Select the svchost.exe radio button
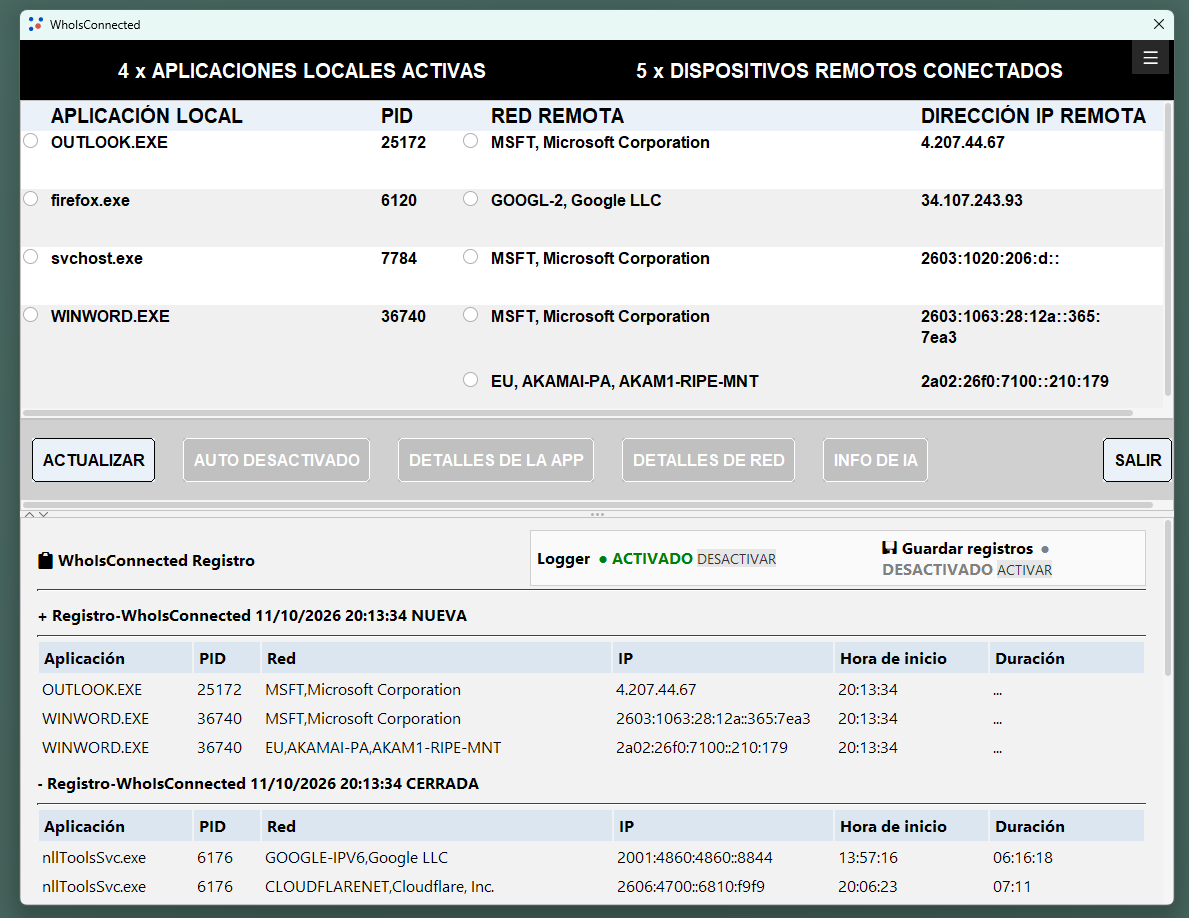Screen dimensions: 1189x918 tap(30, 256)
